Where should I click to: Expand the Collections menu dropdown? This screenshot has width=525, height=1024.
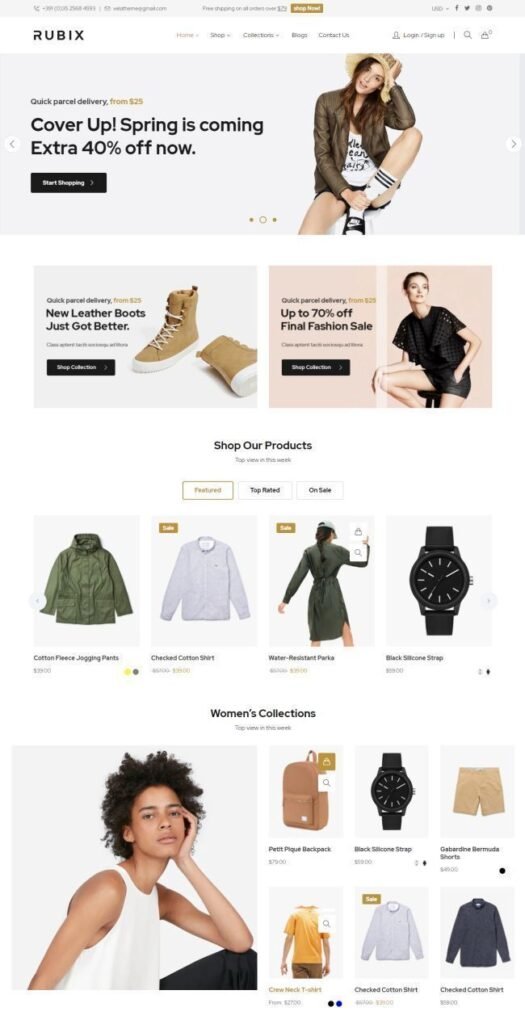pos(261,35)
